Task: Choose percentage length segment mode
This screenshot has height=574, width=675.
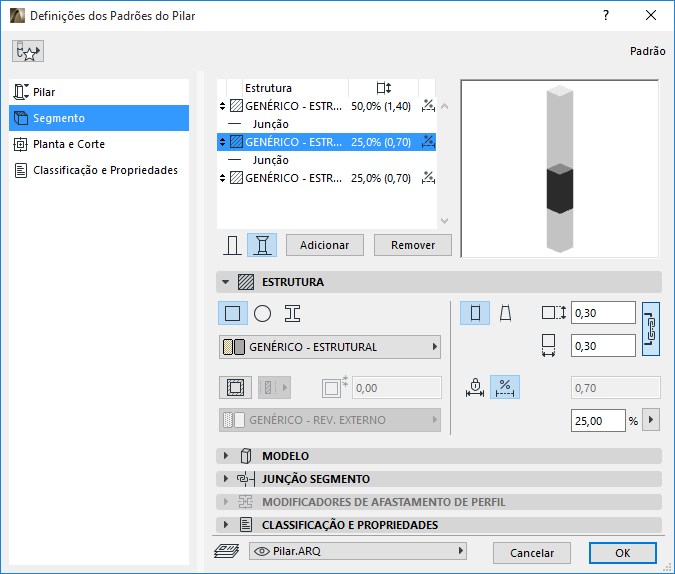Action: click(x=505, y=387)
